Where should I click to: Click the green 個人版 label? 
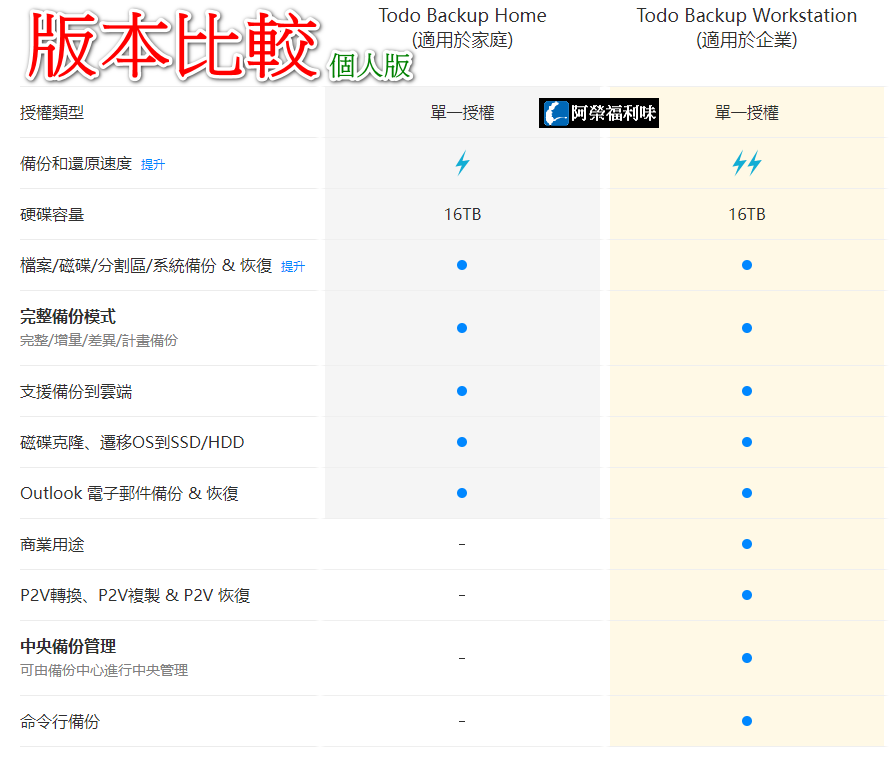pyautogui.click(x=370, y=64)
